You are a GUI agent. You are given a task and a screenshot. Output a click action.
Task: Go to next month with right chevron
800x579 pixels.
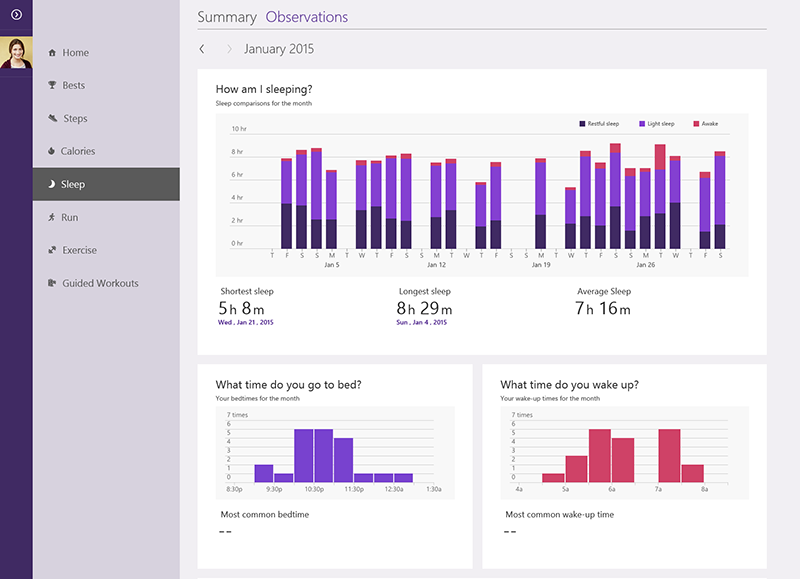tap(229, 49)
